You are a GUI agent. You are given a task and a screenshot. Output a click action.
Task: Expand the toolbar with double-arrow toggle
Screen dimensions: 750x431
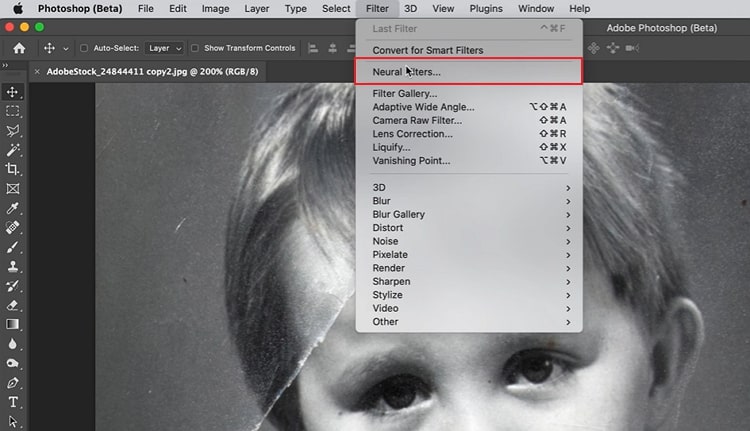tap(5, 65)
